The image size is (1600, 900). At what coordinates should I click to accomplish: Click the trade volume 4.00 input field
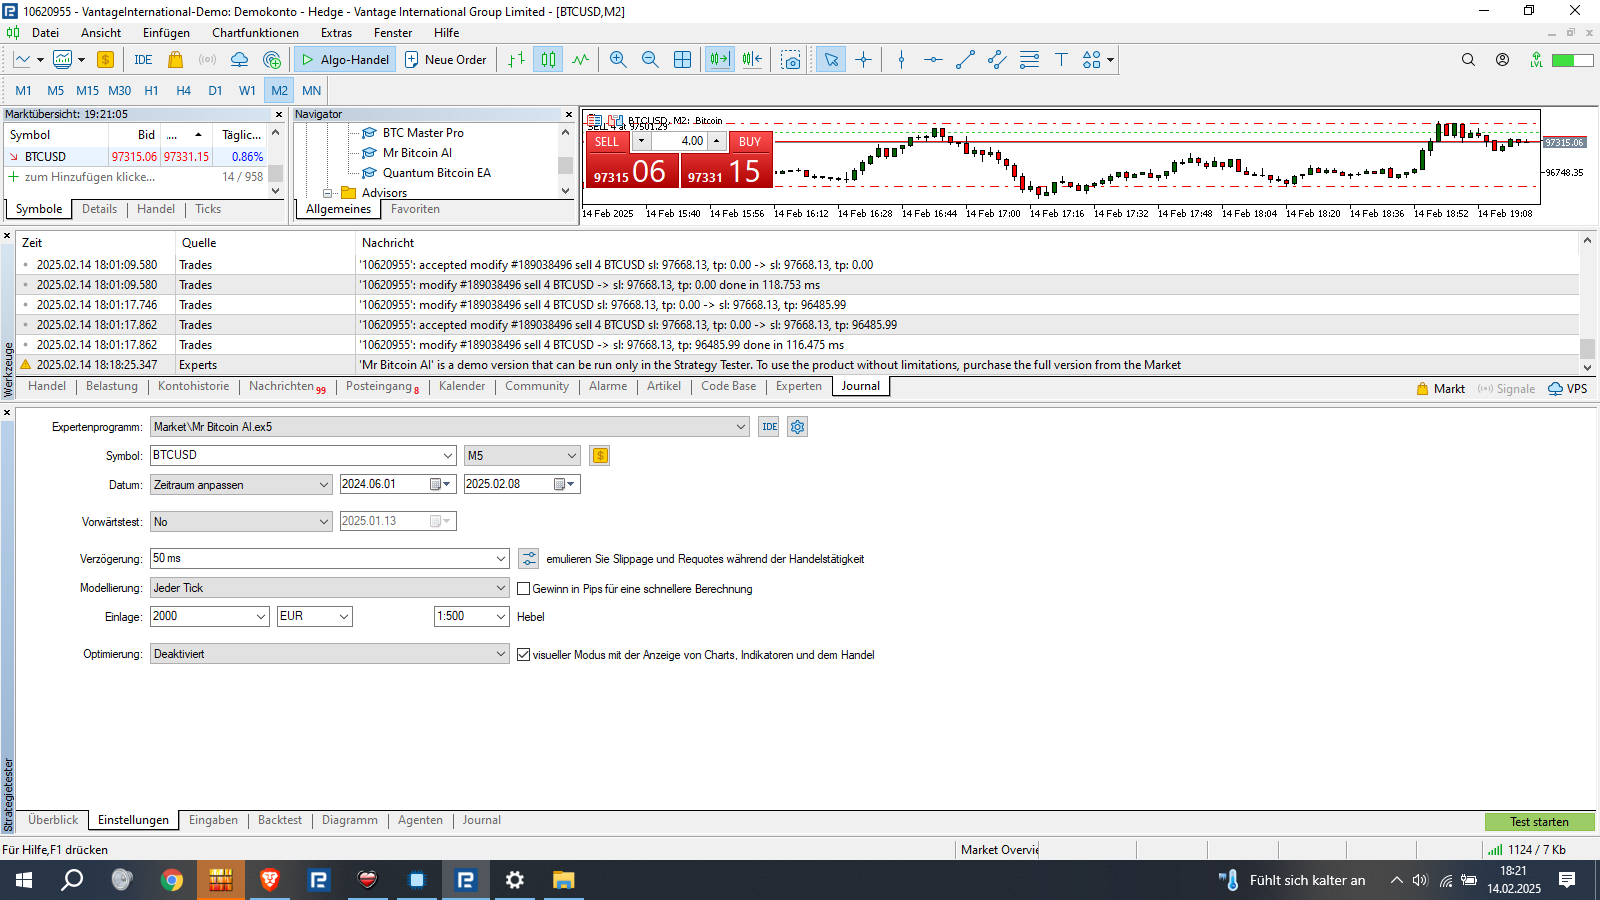(682, 142)
